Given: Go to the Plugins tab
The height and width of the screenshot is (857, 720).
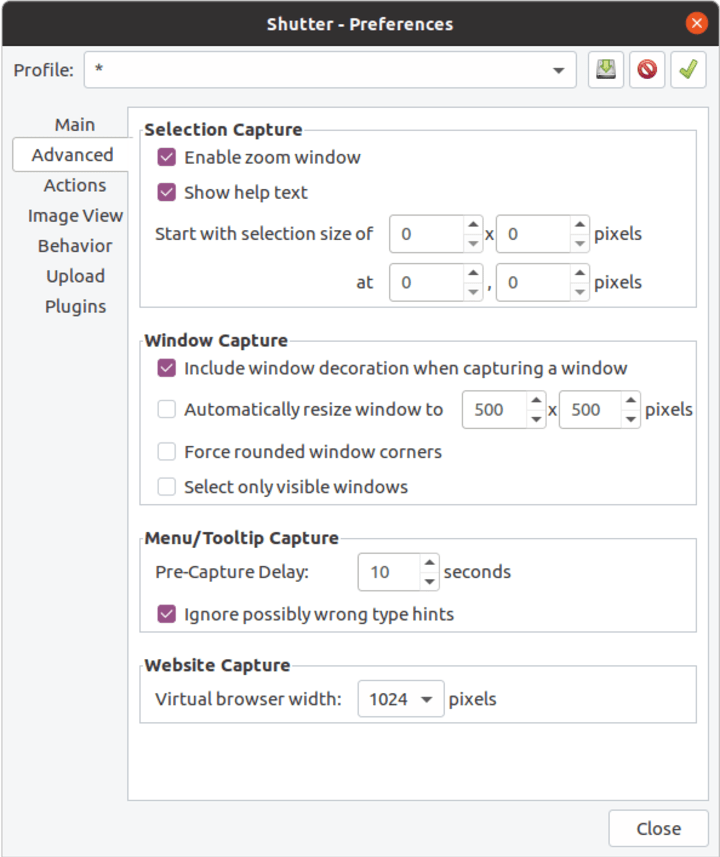Looking at the screenshot, I should (x=75, y=307).
